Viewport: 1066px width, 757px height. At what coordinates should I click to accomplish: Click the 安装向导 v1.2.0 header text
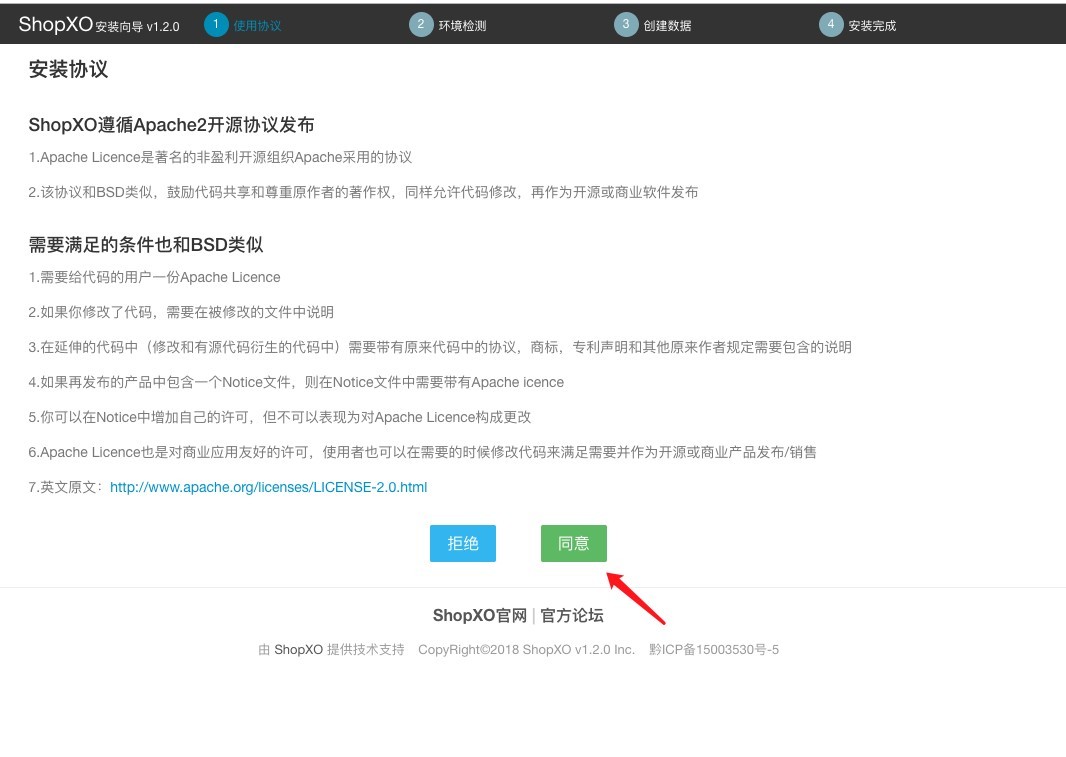(137, 27)
